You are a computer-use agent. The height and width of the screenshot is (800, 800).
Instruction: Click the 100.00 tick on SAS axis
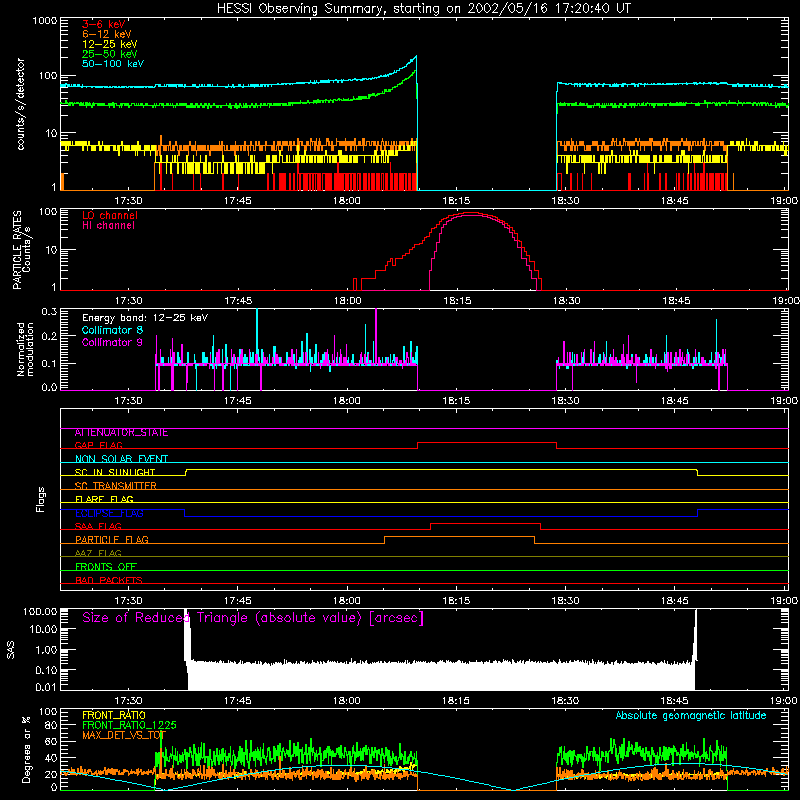click(x=40, y=612)
